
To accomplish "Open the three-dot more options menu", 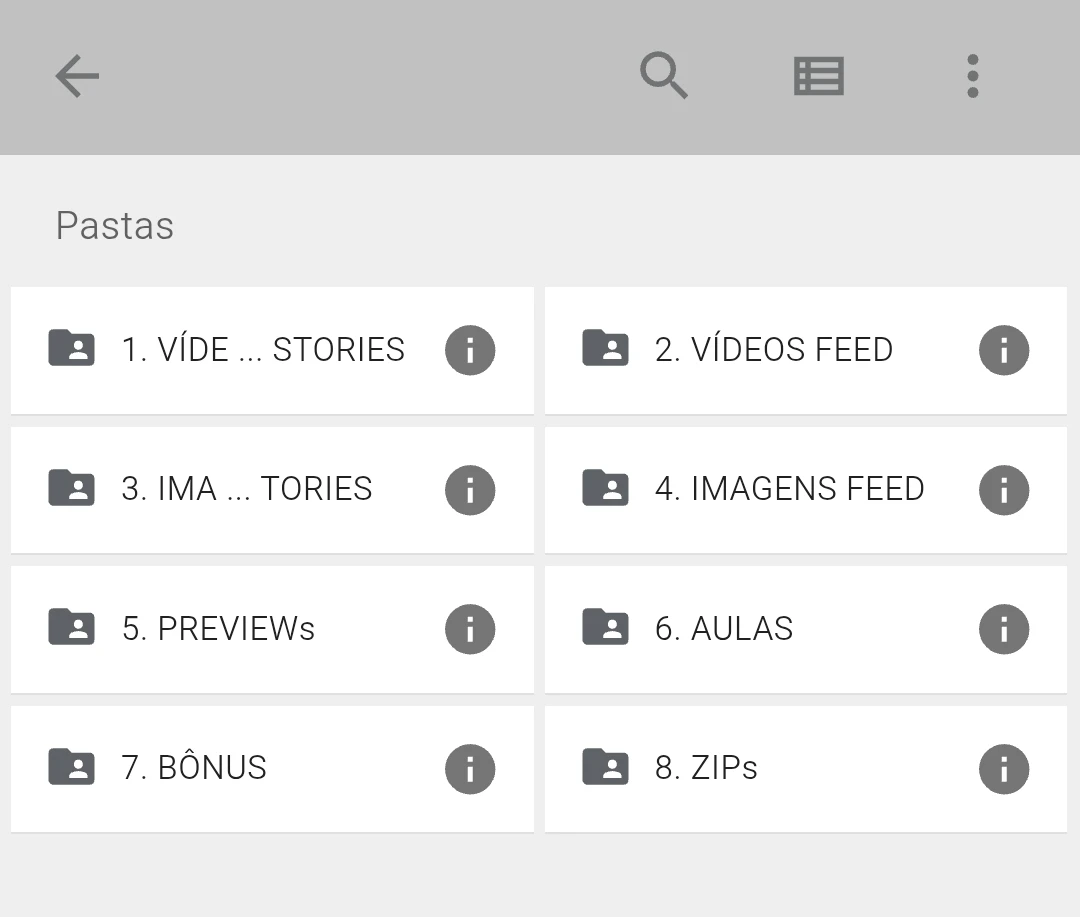I will pos(972,76).
